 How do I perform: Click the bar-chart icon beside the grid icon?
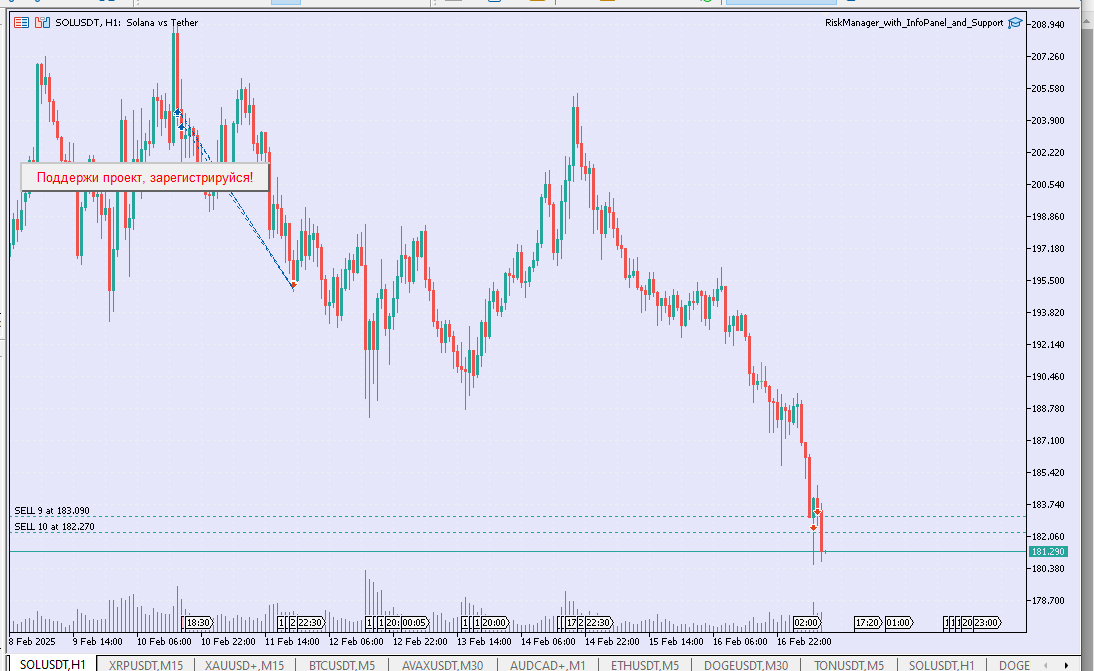click(41, 22)
